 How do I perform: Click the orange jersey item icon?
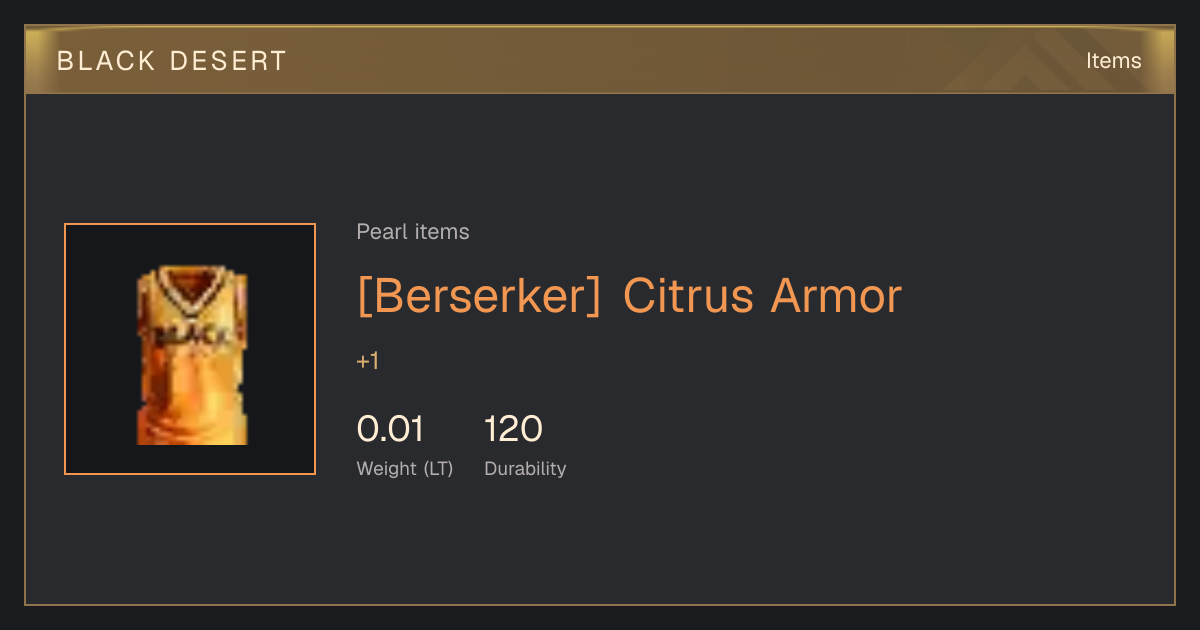tap(192, 355)
